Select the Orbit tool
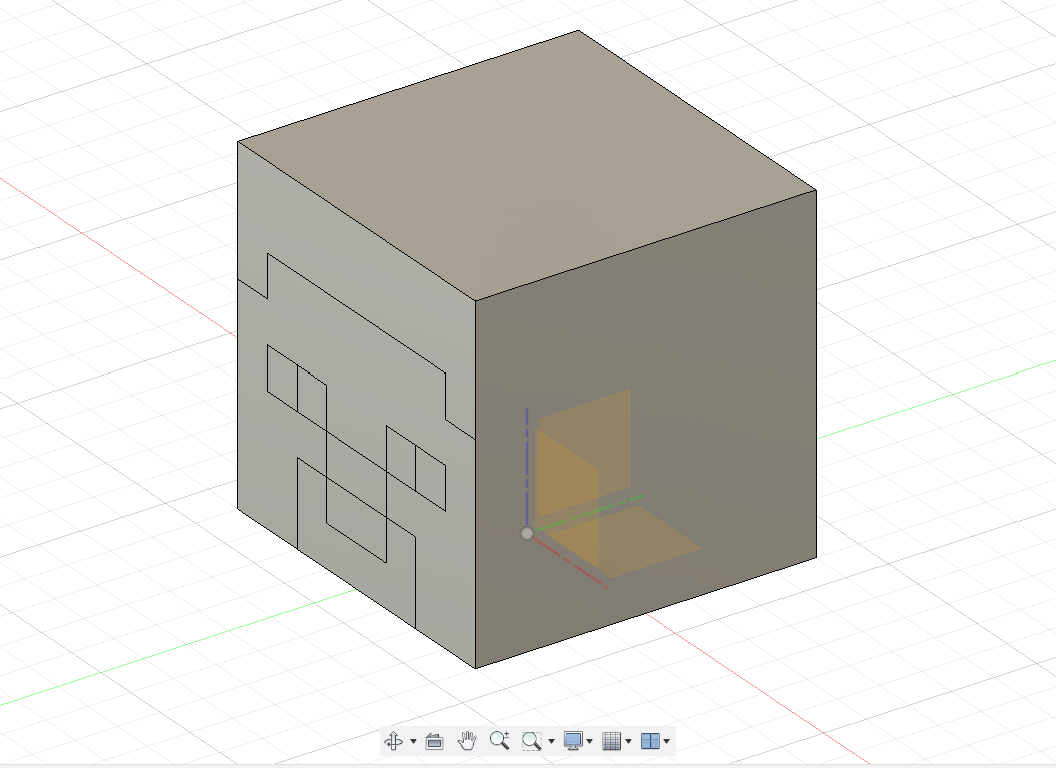This screenshot has width=1056, height=768. click(394, 741)
